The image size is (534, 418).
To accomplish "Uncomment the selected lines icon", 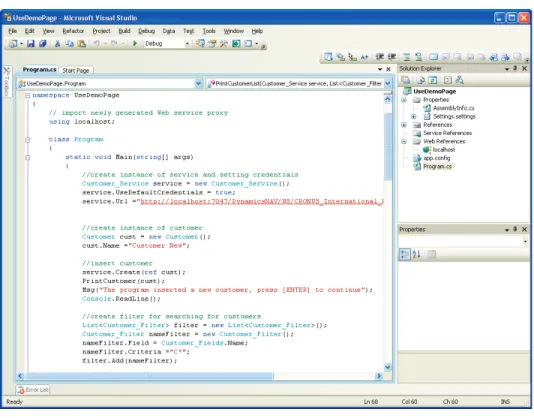I will click(x=418, y=57).
